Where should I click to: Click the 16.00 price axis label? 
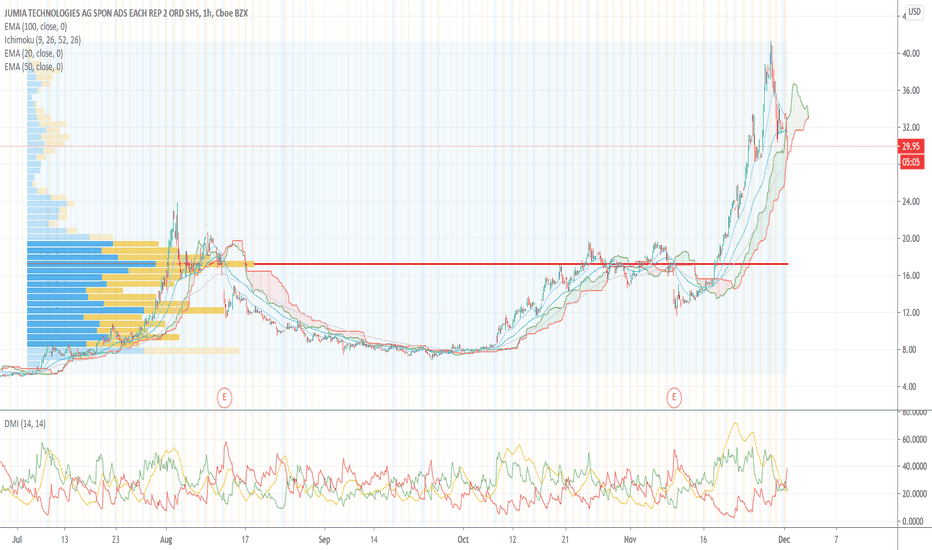911,275
